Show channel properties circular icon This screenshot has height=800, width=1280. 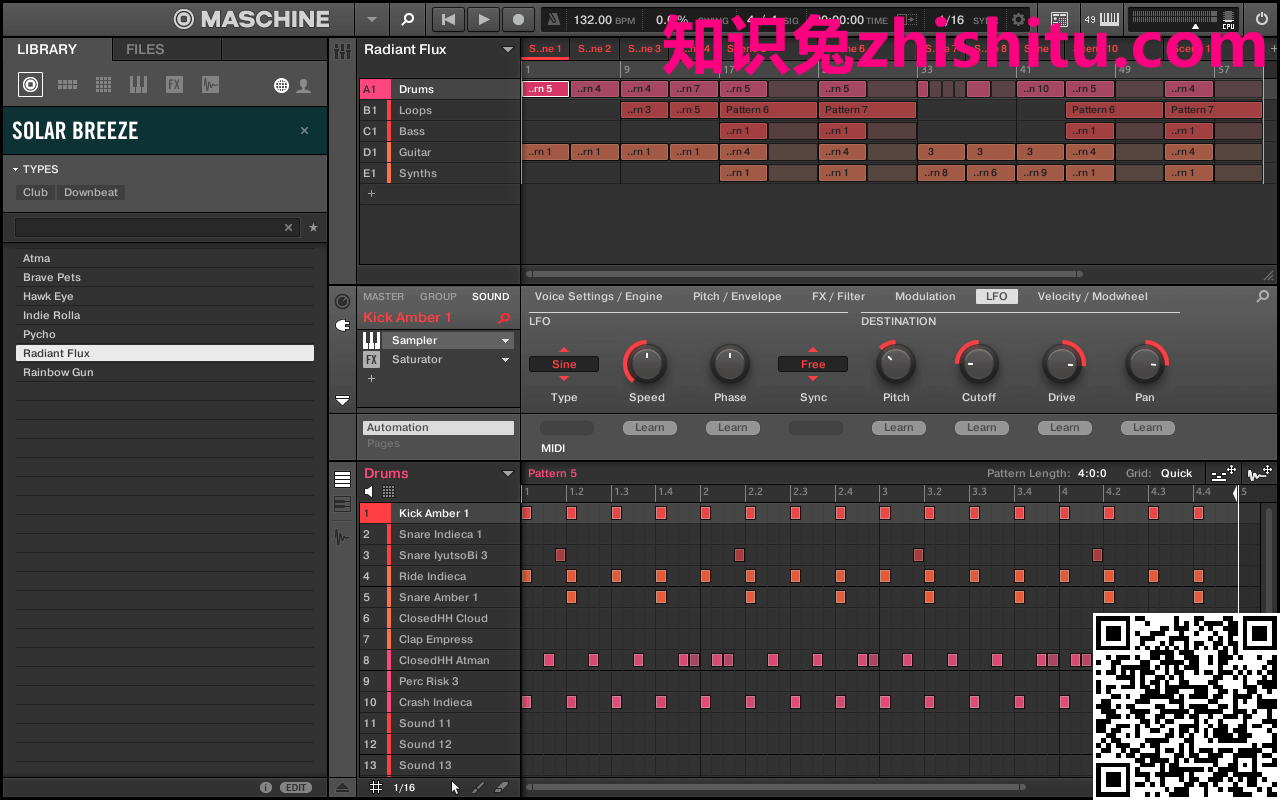point(342,300)
